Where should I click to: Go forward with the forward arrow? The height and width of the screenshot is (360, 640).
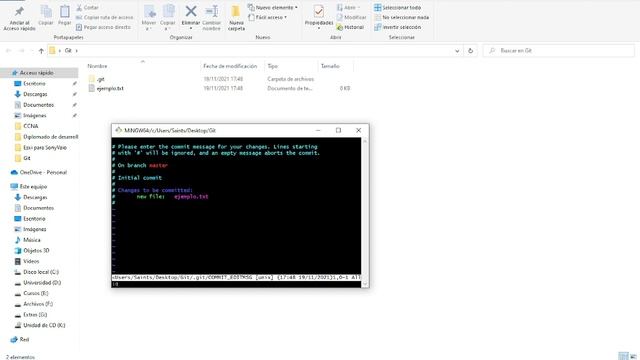[22, 51]
